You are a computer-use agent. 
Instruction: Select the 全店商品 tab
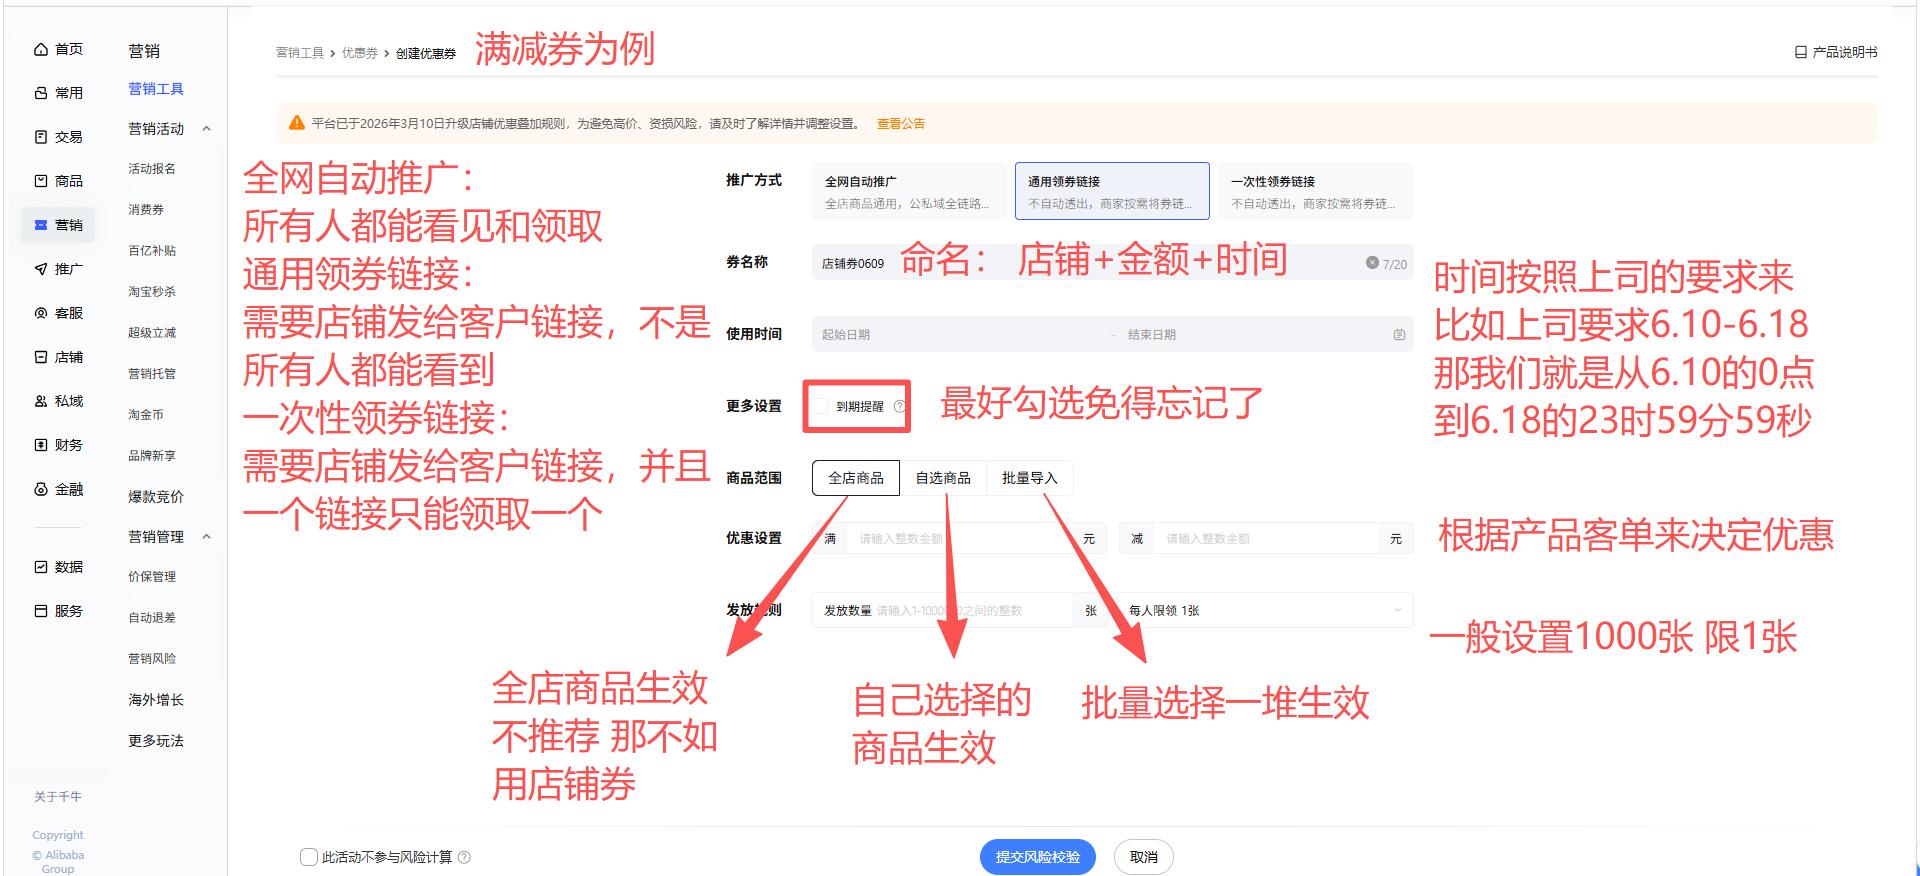856,478
